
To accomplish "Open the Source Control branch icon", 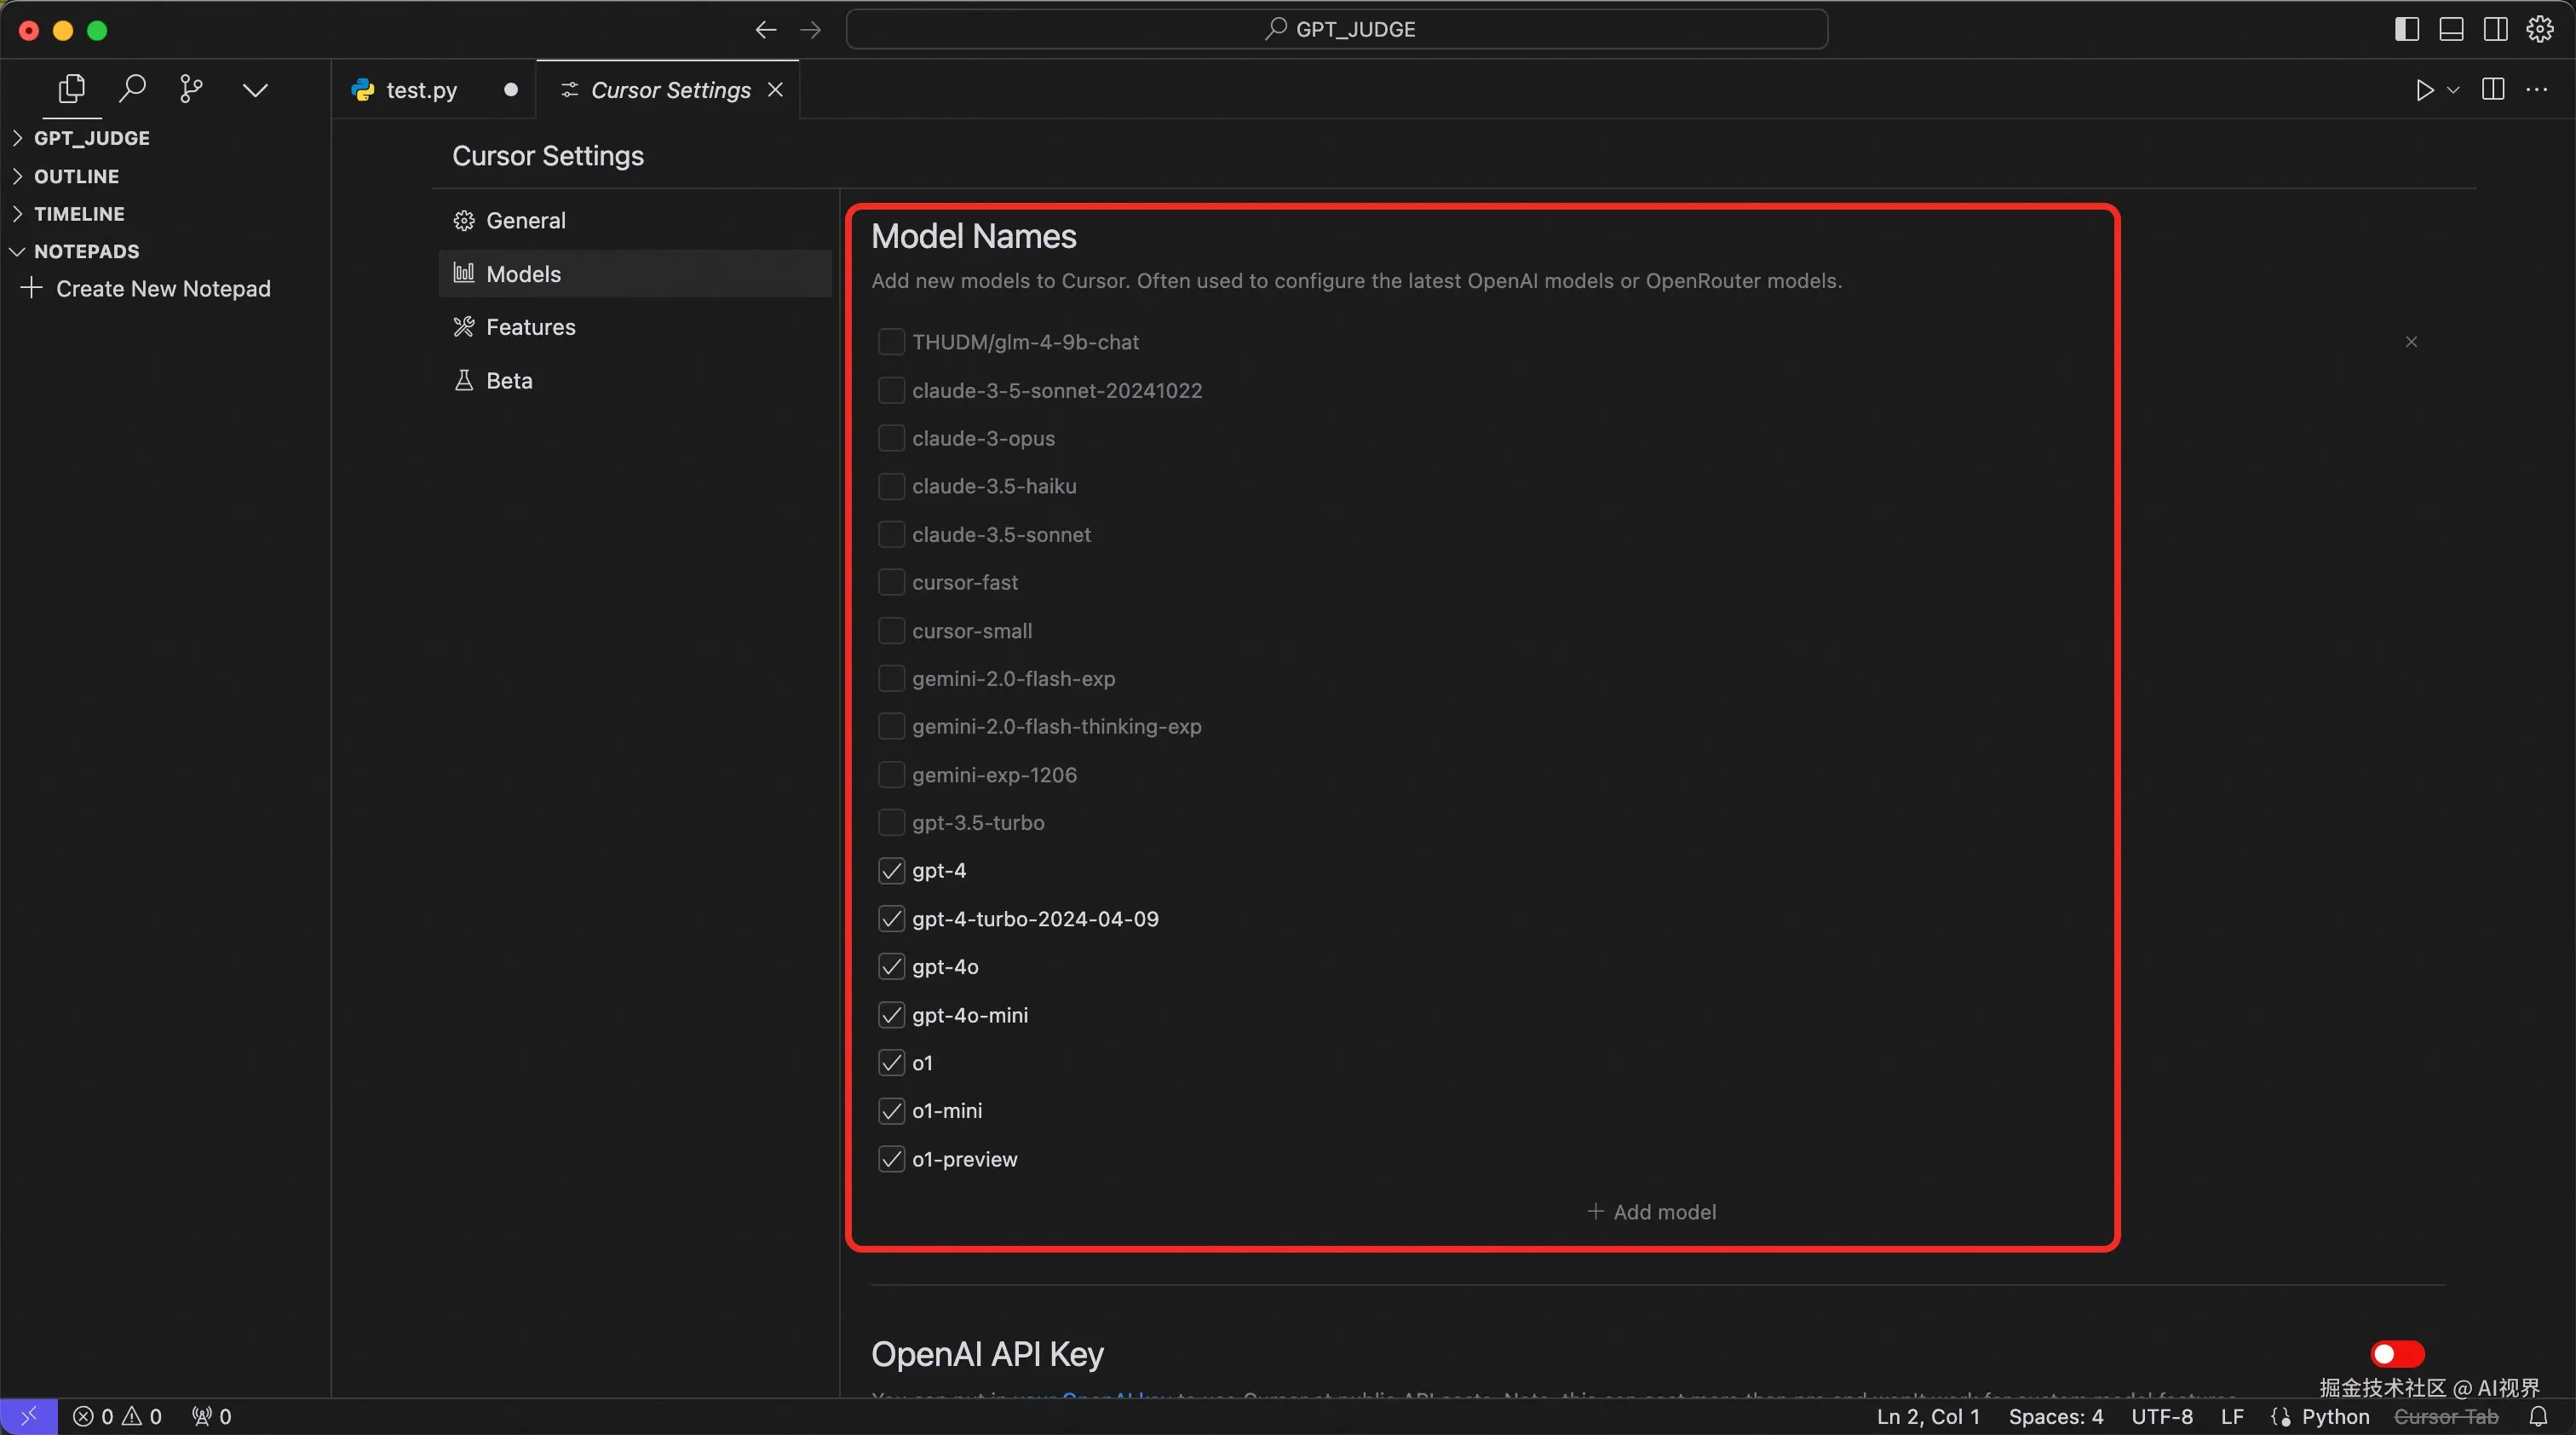I will point(191,89).
